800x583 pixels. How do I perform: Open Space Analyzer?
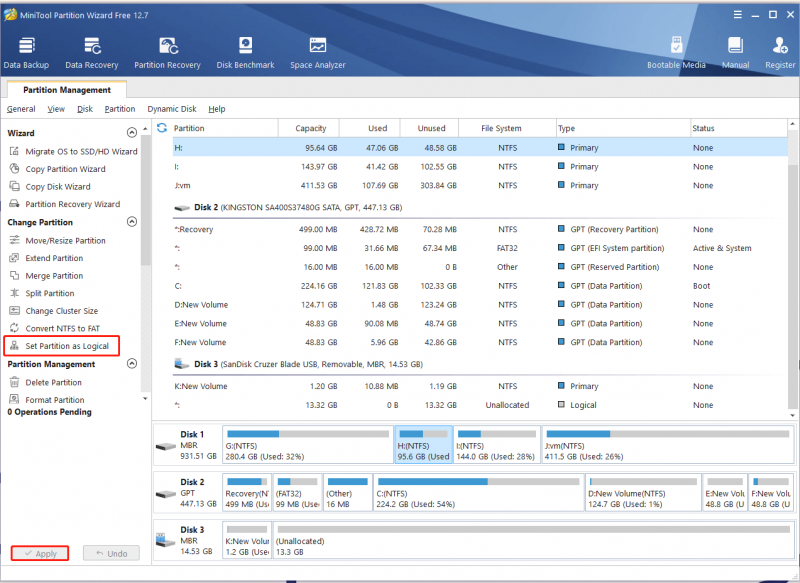(318, 53)
